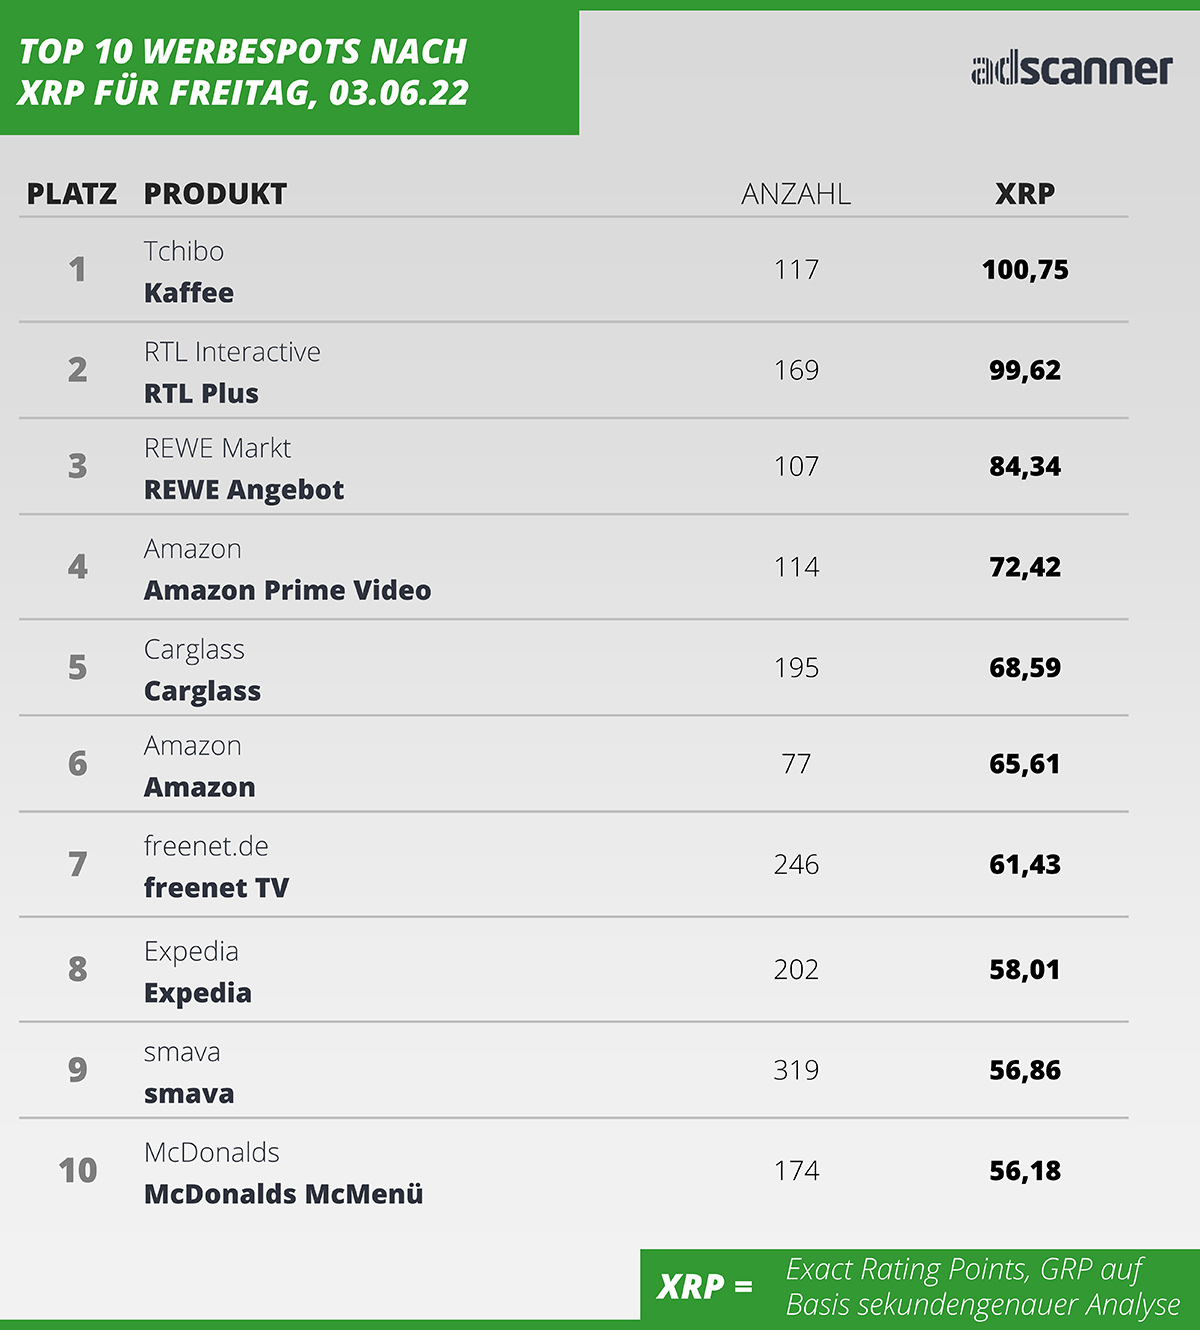Click the PRODUKT column header
The width and height of the screenshot is (1200, 1330).
click(x=215, y=194)
